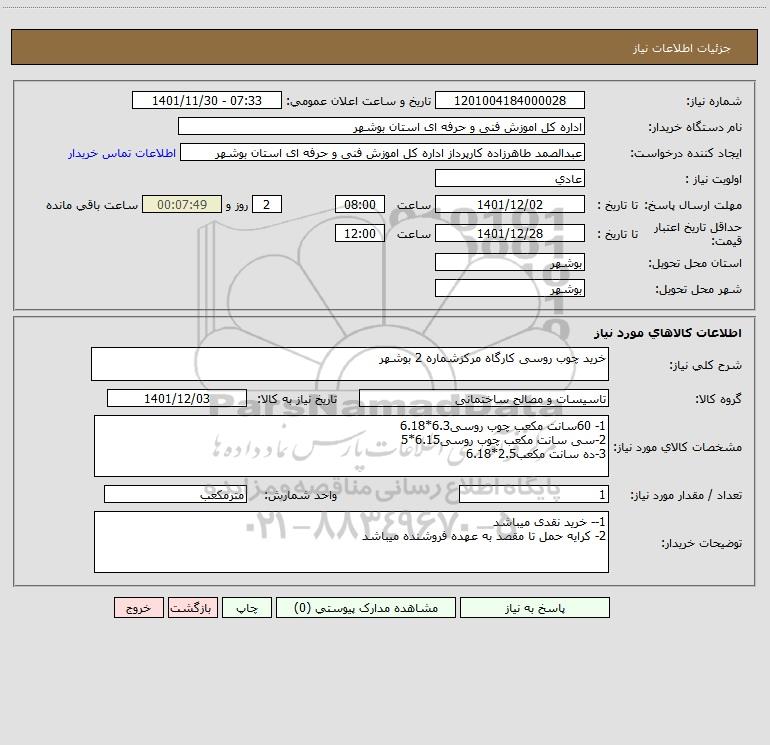
Task: Click price validity date 1401/12/28
Action: coord(510,233)
